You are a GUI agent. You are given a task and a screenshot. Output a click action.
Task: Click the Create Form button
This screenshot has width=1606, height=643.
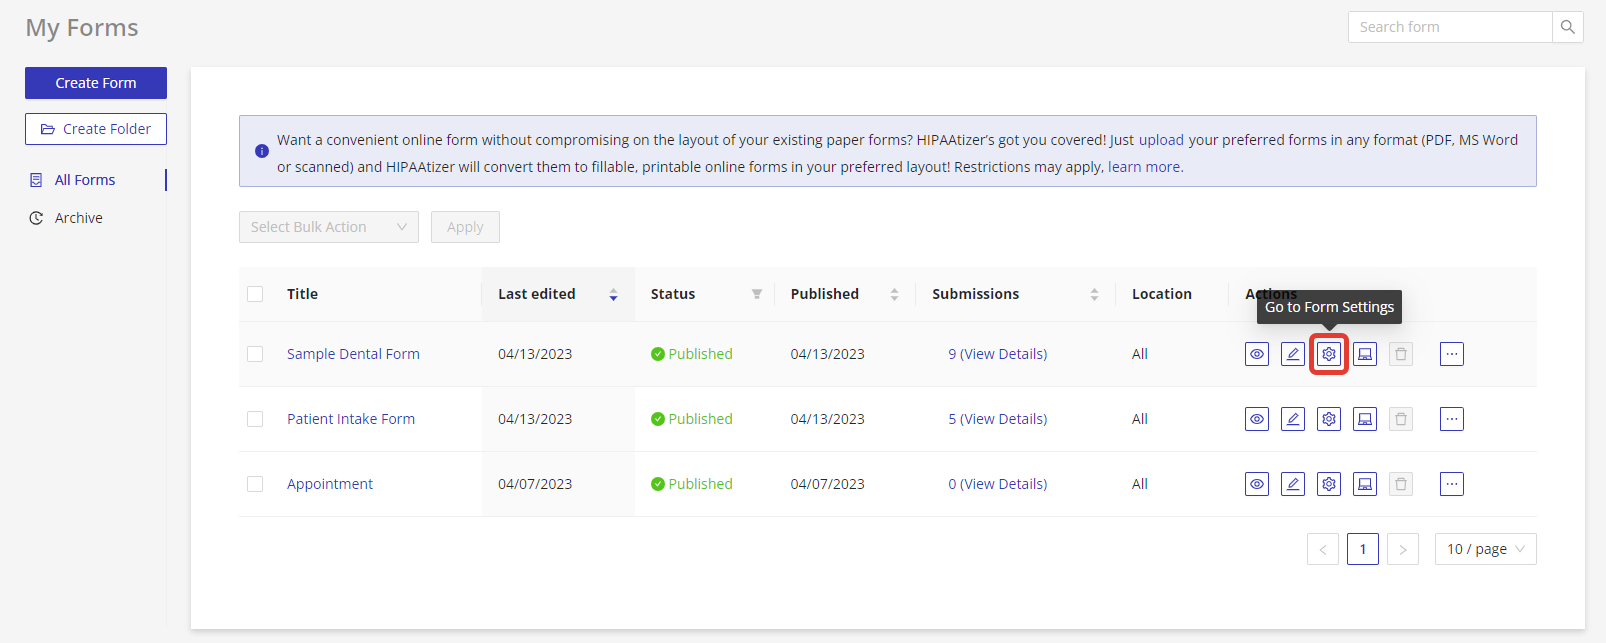point(96,83)
